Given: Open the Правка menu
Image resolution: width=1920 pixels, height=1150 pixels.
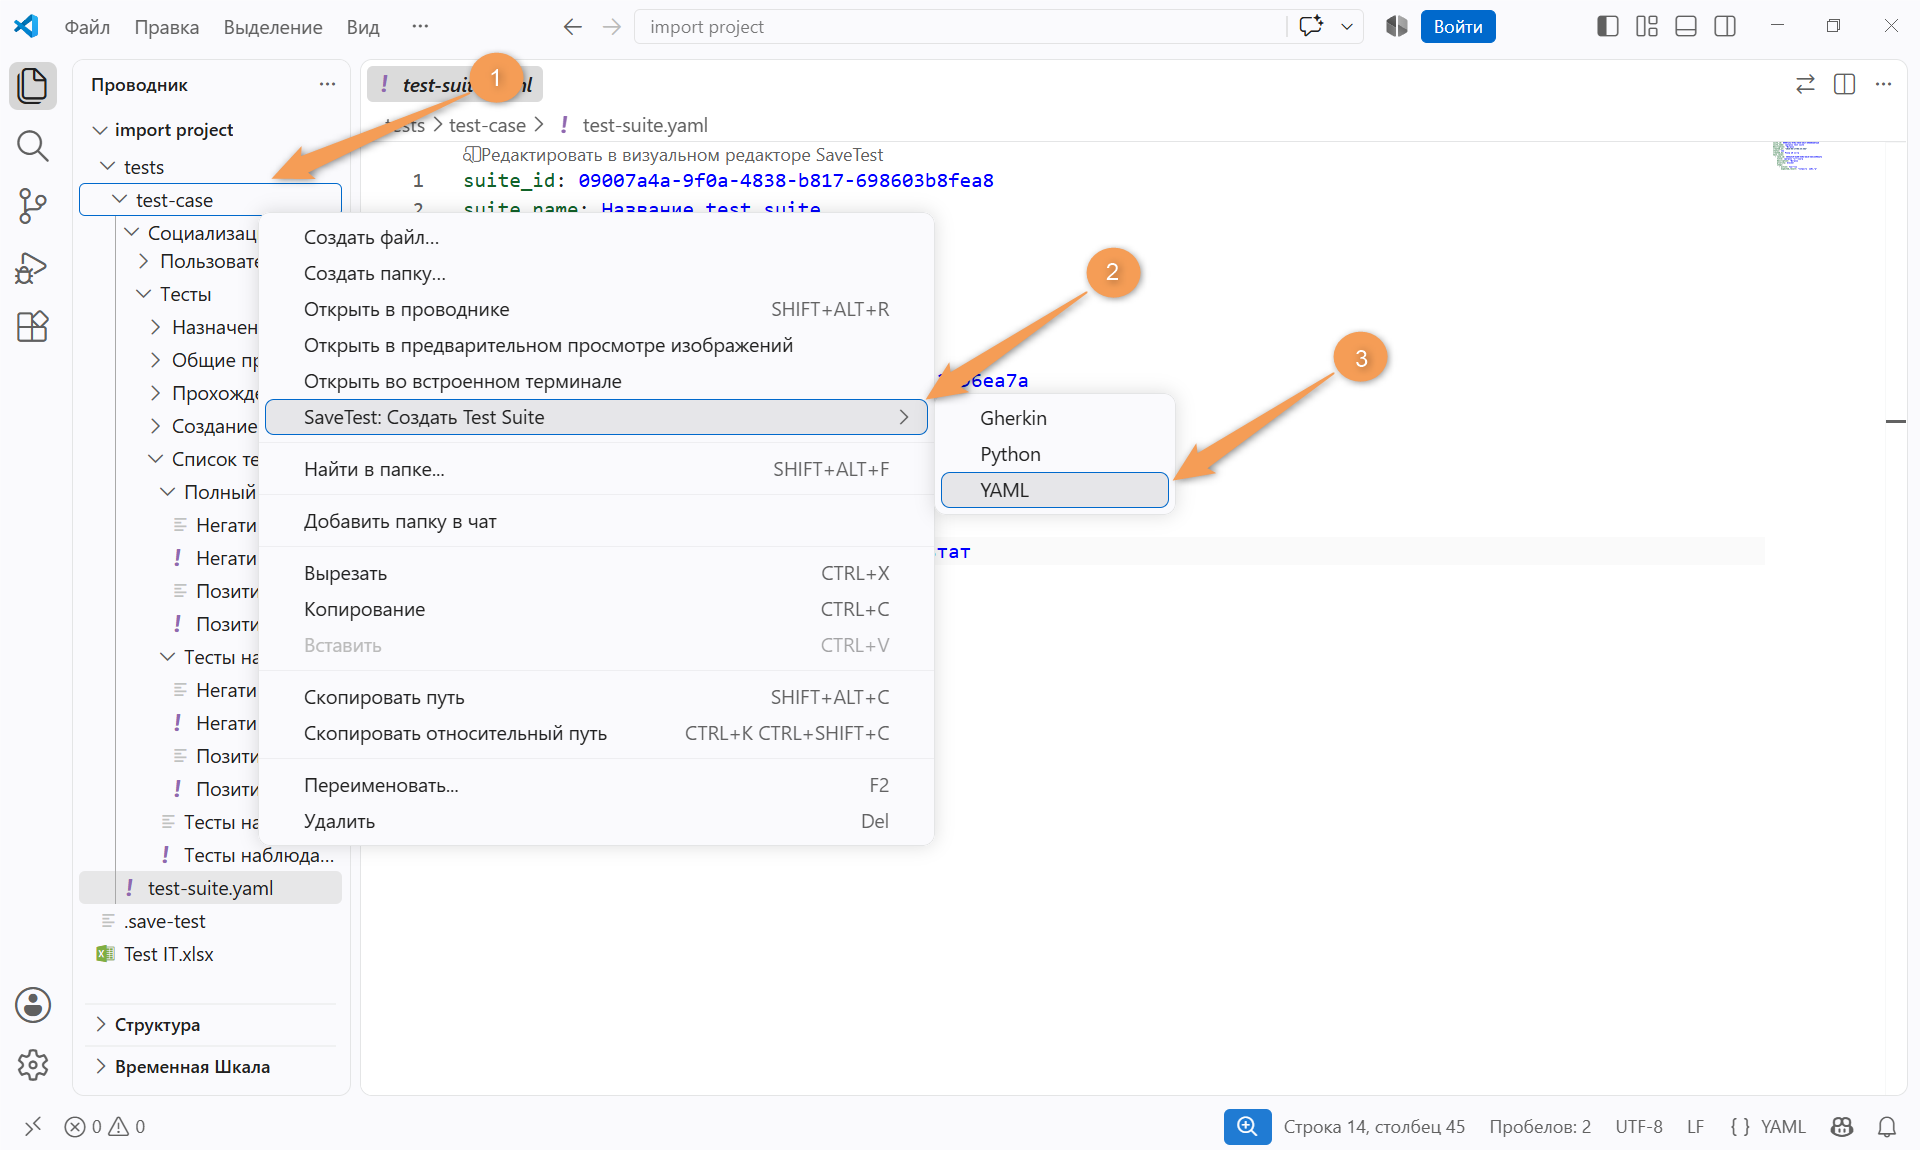Looking at the screenshot, I should click(167, 27).
